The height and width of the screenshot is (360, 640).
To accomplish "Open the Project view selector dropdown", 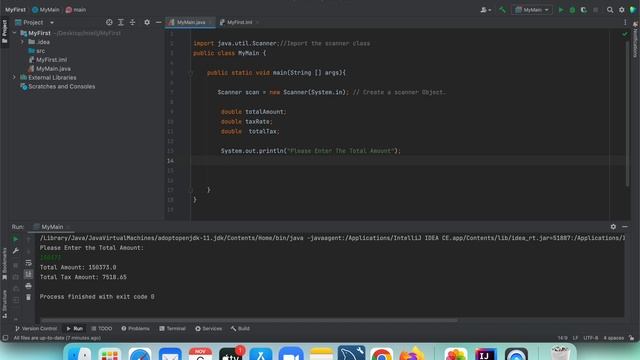I will (x=34, y=22).
